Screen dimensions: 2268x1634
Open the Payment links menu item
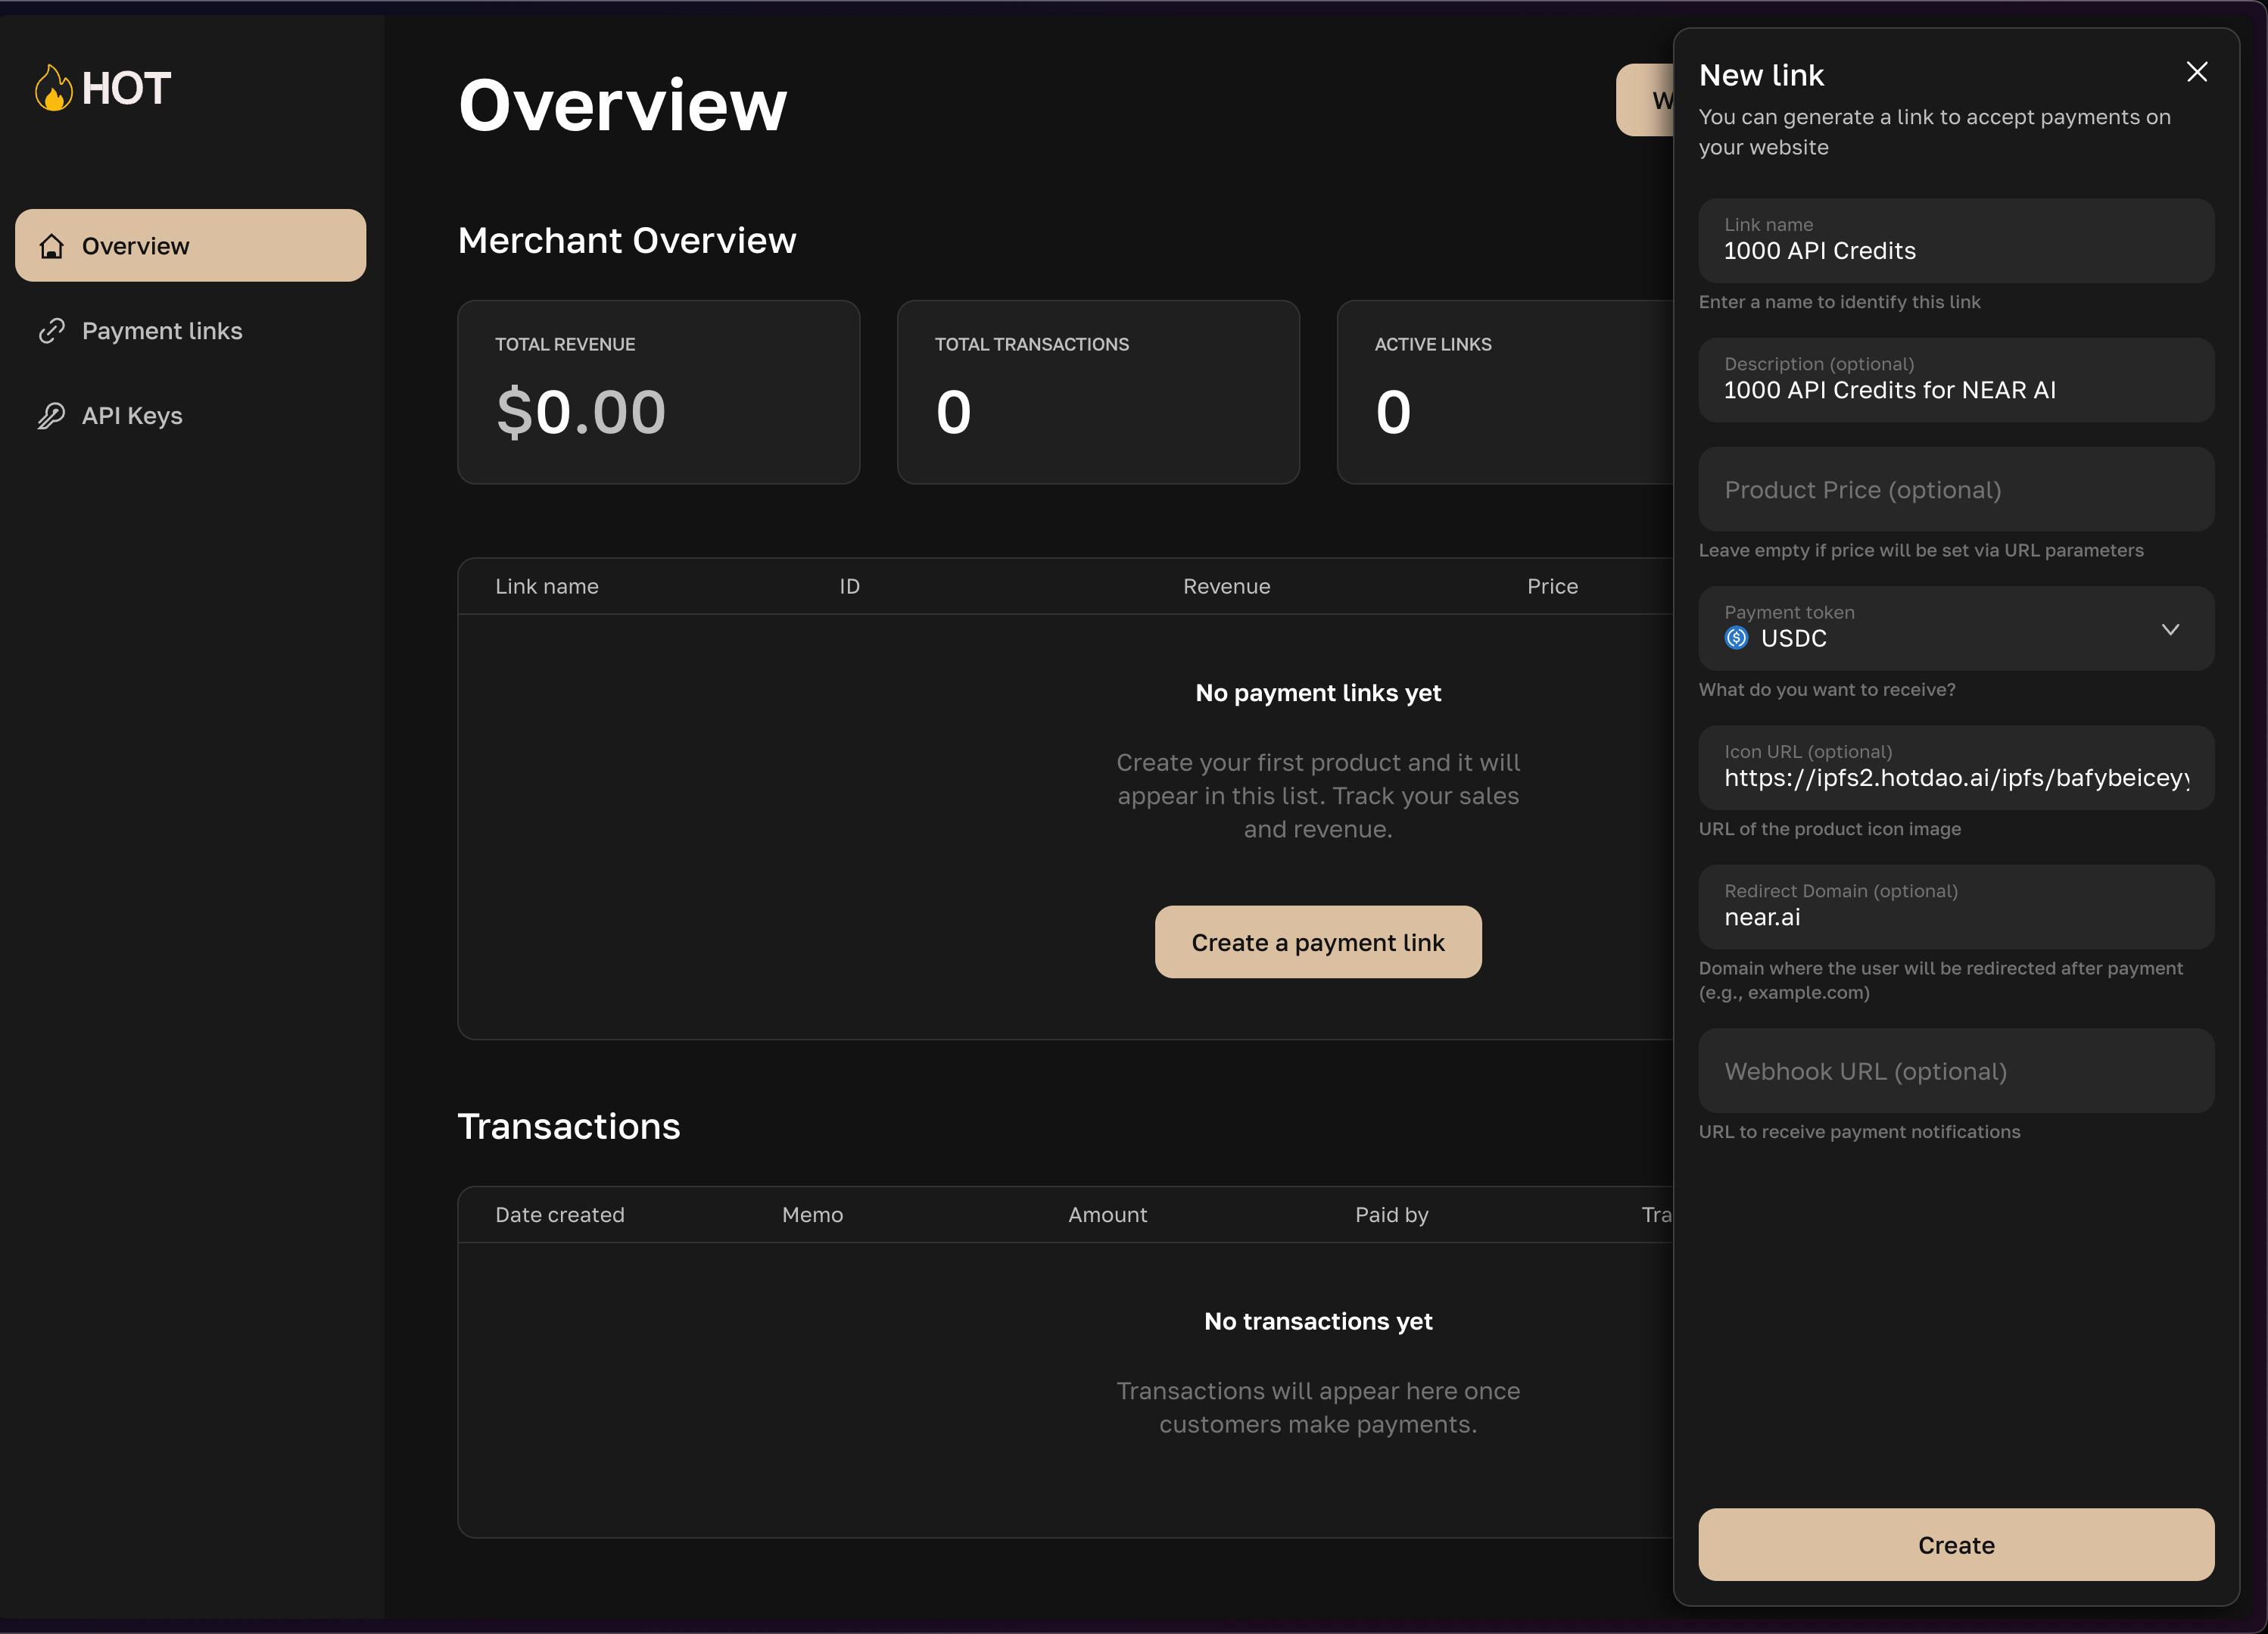click(x=161, y=331)
